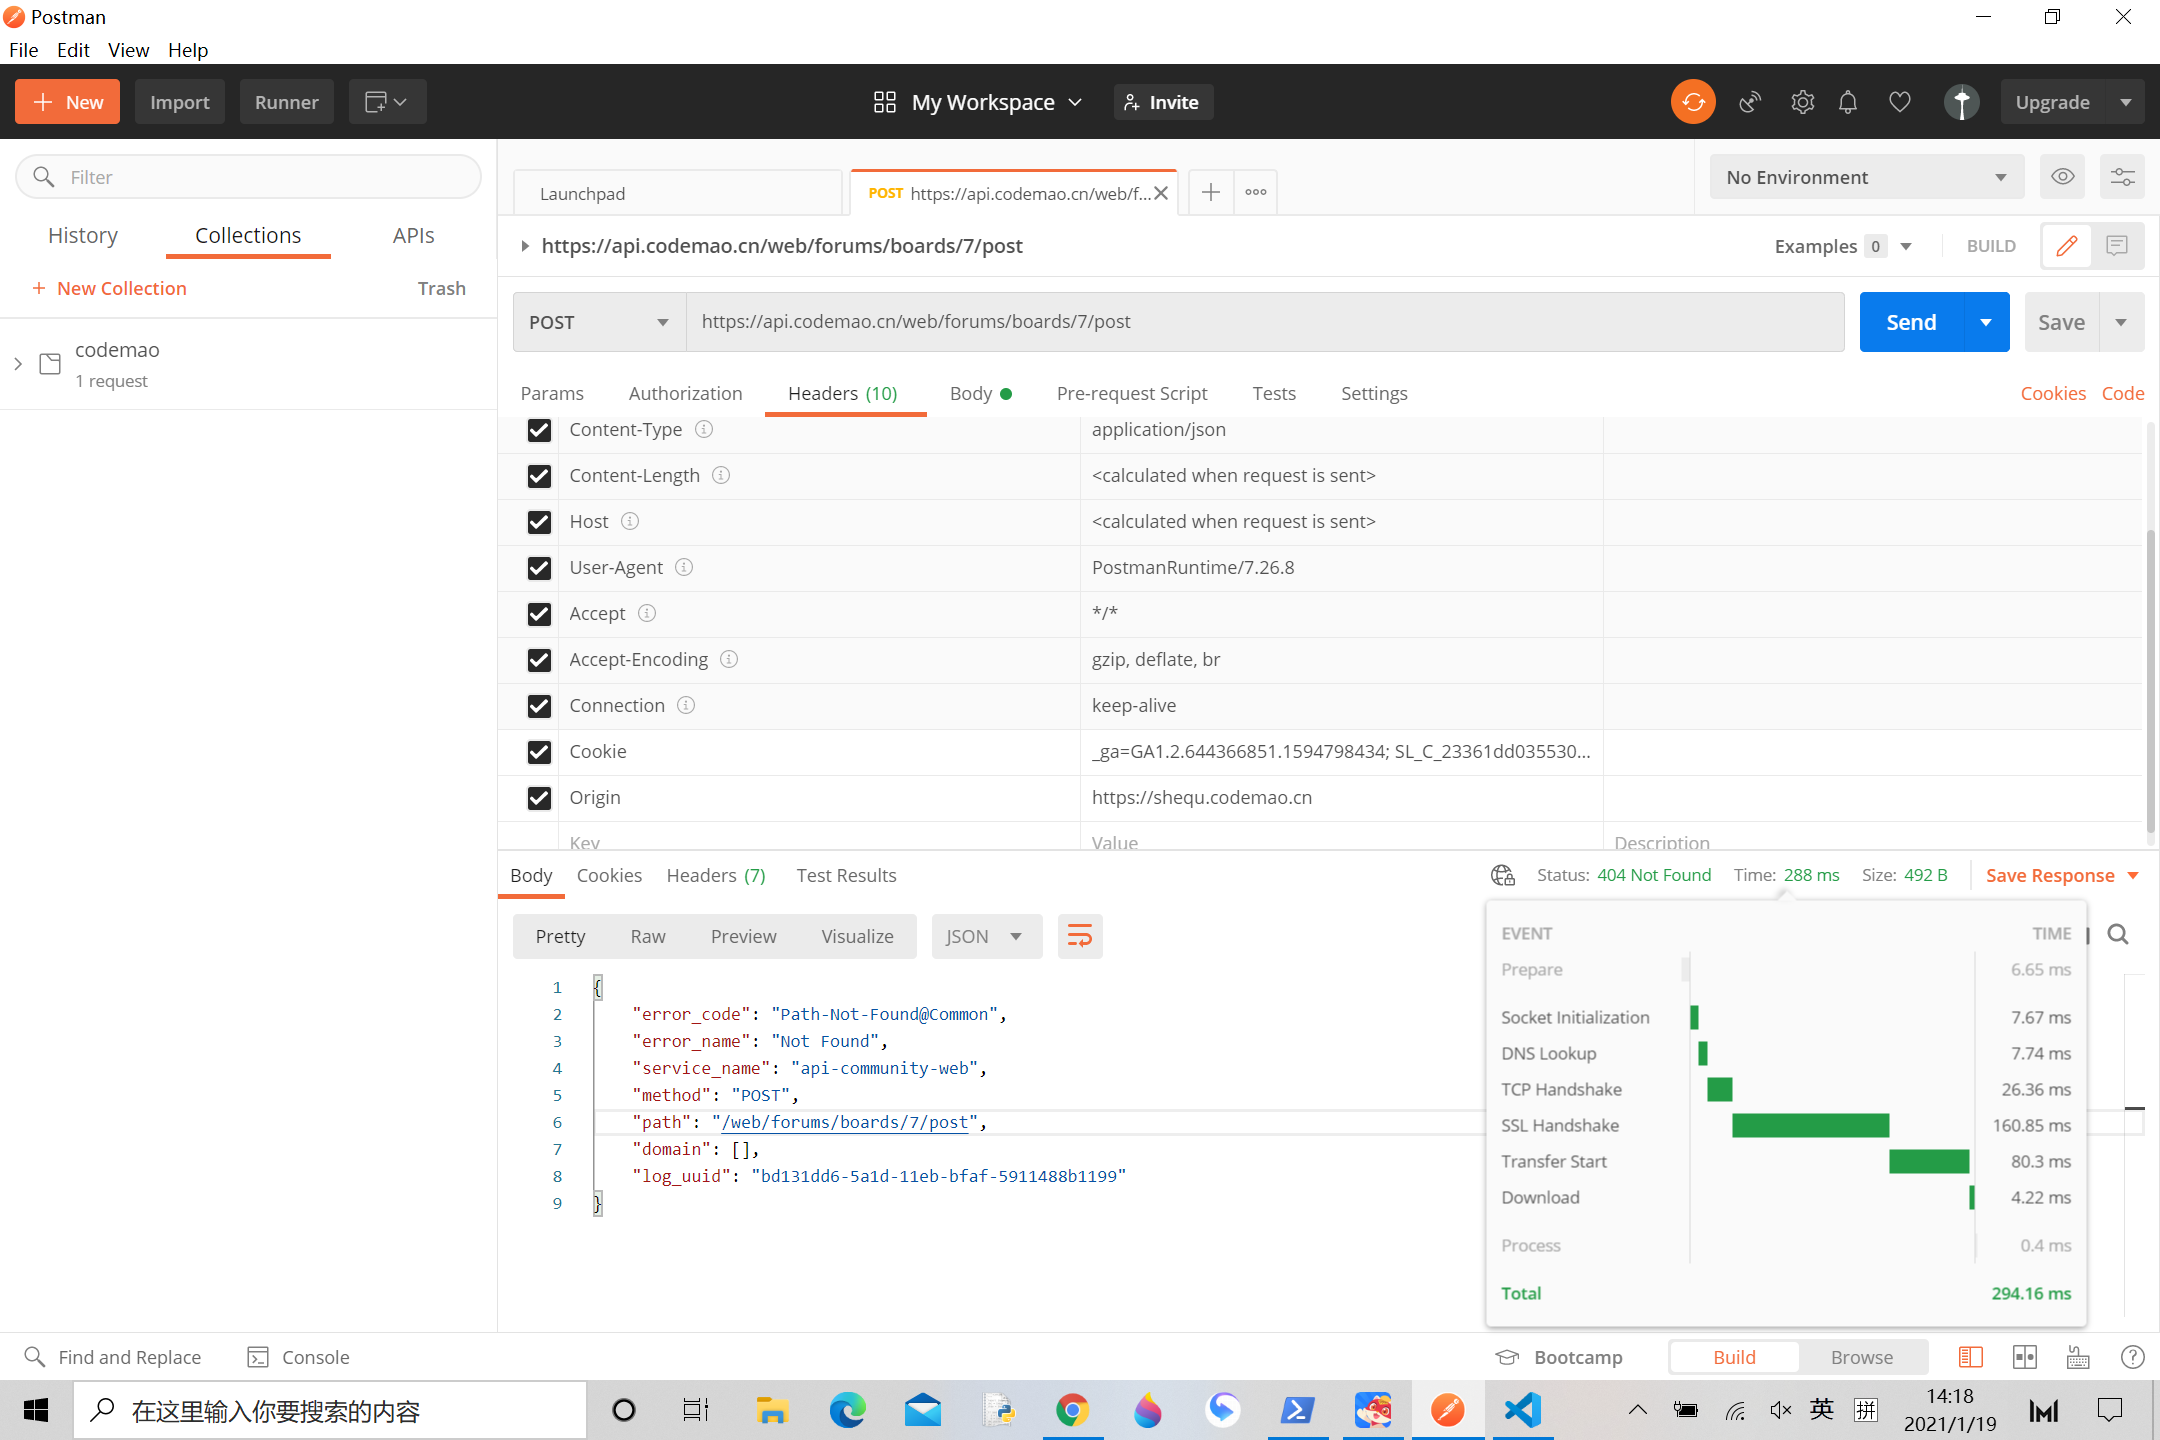The image size is (2160, 1440).
Task: Uncheck the Connection header
Action: tap(539, 706)
